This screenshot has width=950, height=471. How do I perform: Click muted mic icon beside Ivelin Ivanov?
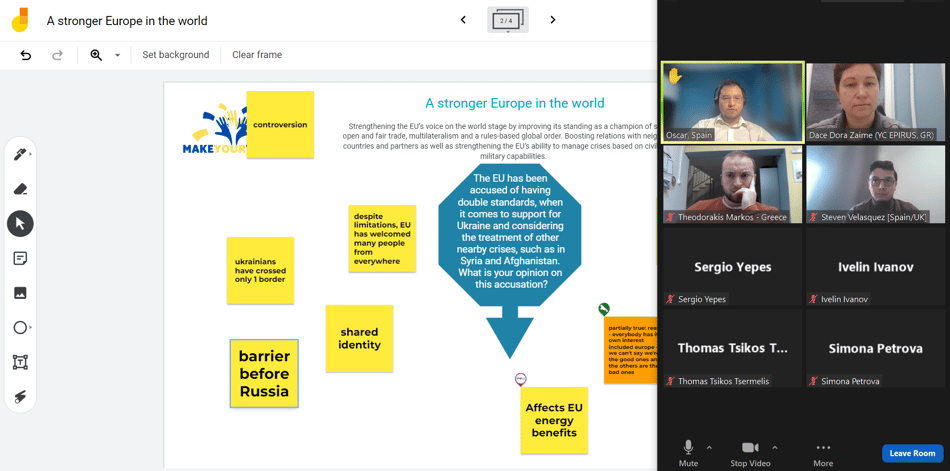click(x=813, y=299)
